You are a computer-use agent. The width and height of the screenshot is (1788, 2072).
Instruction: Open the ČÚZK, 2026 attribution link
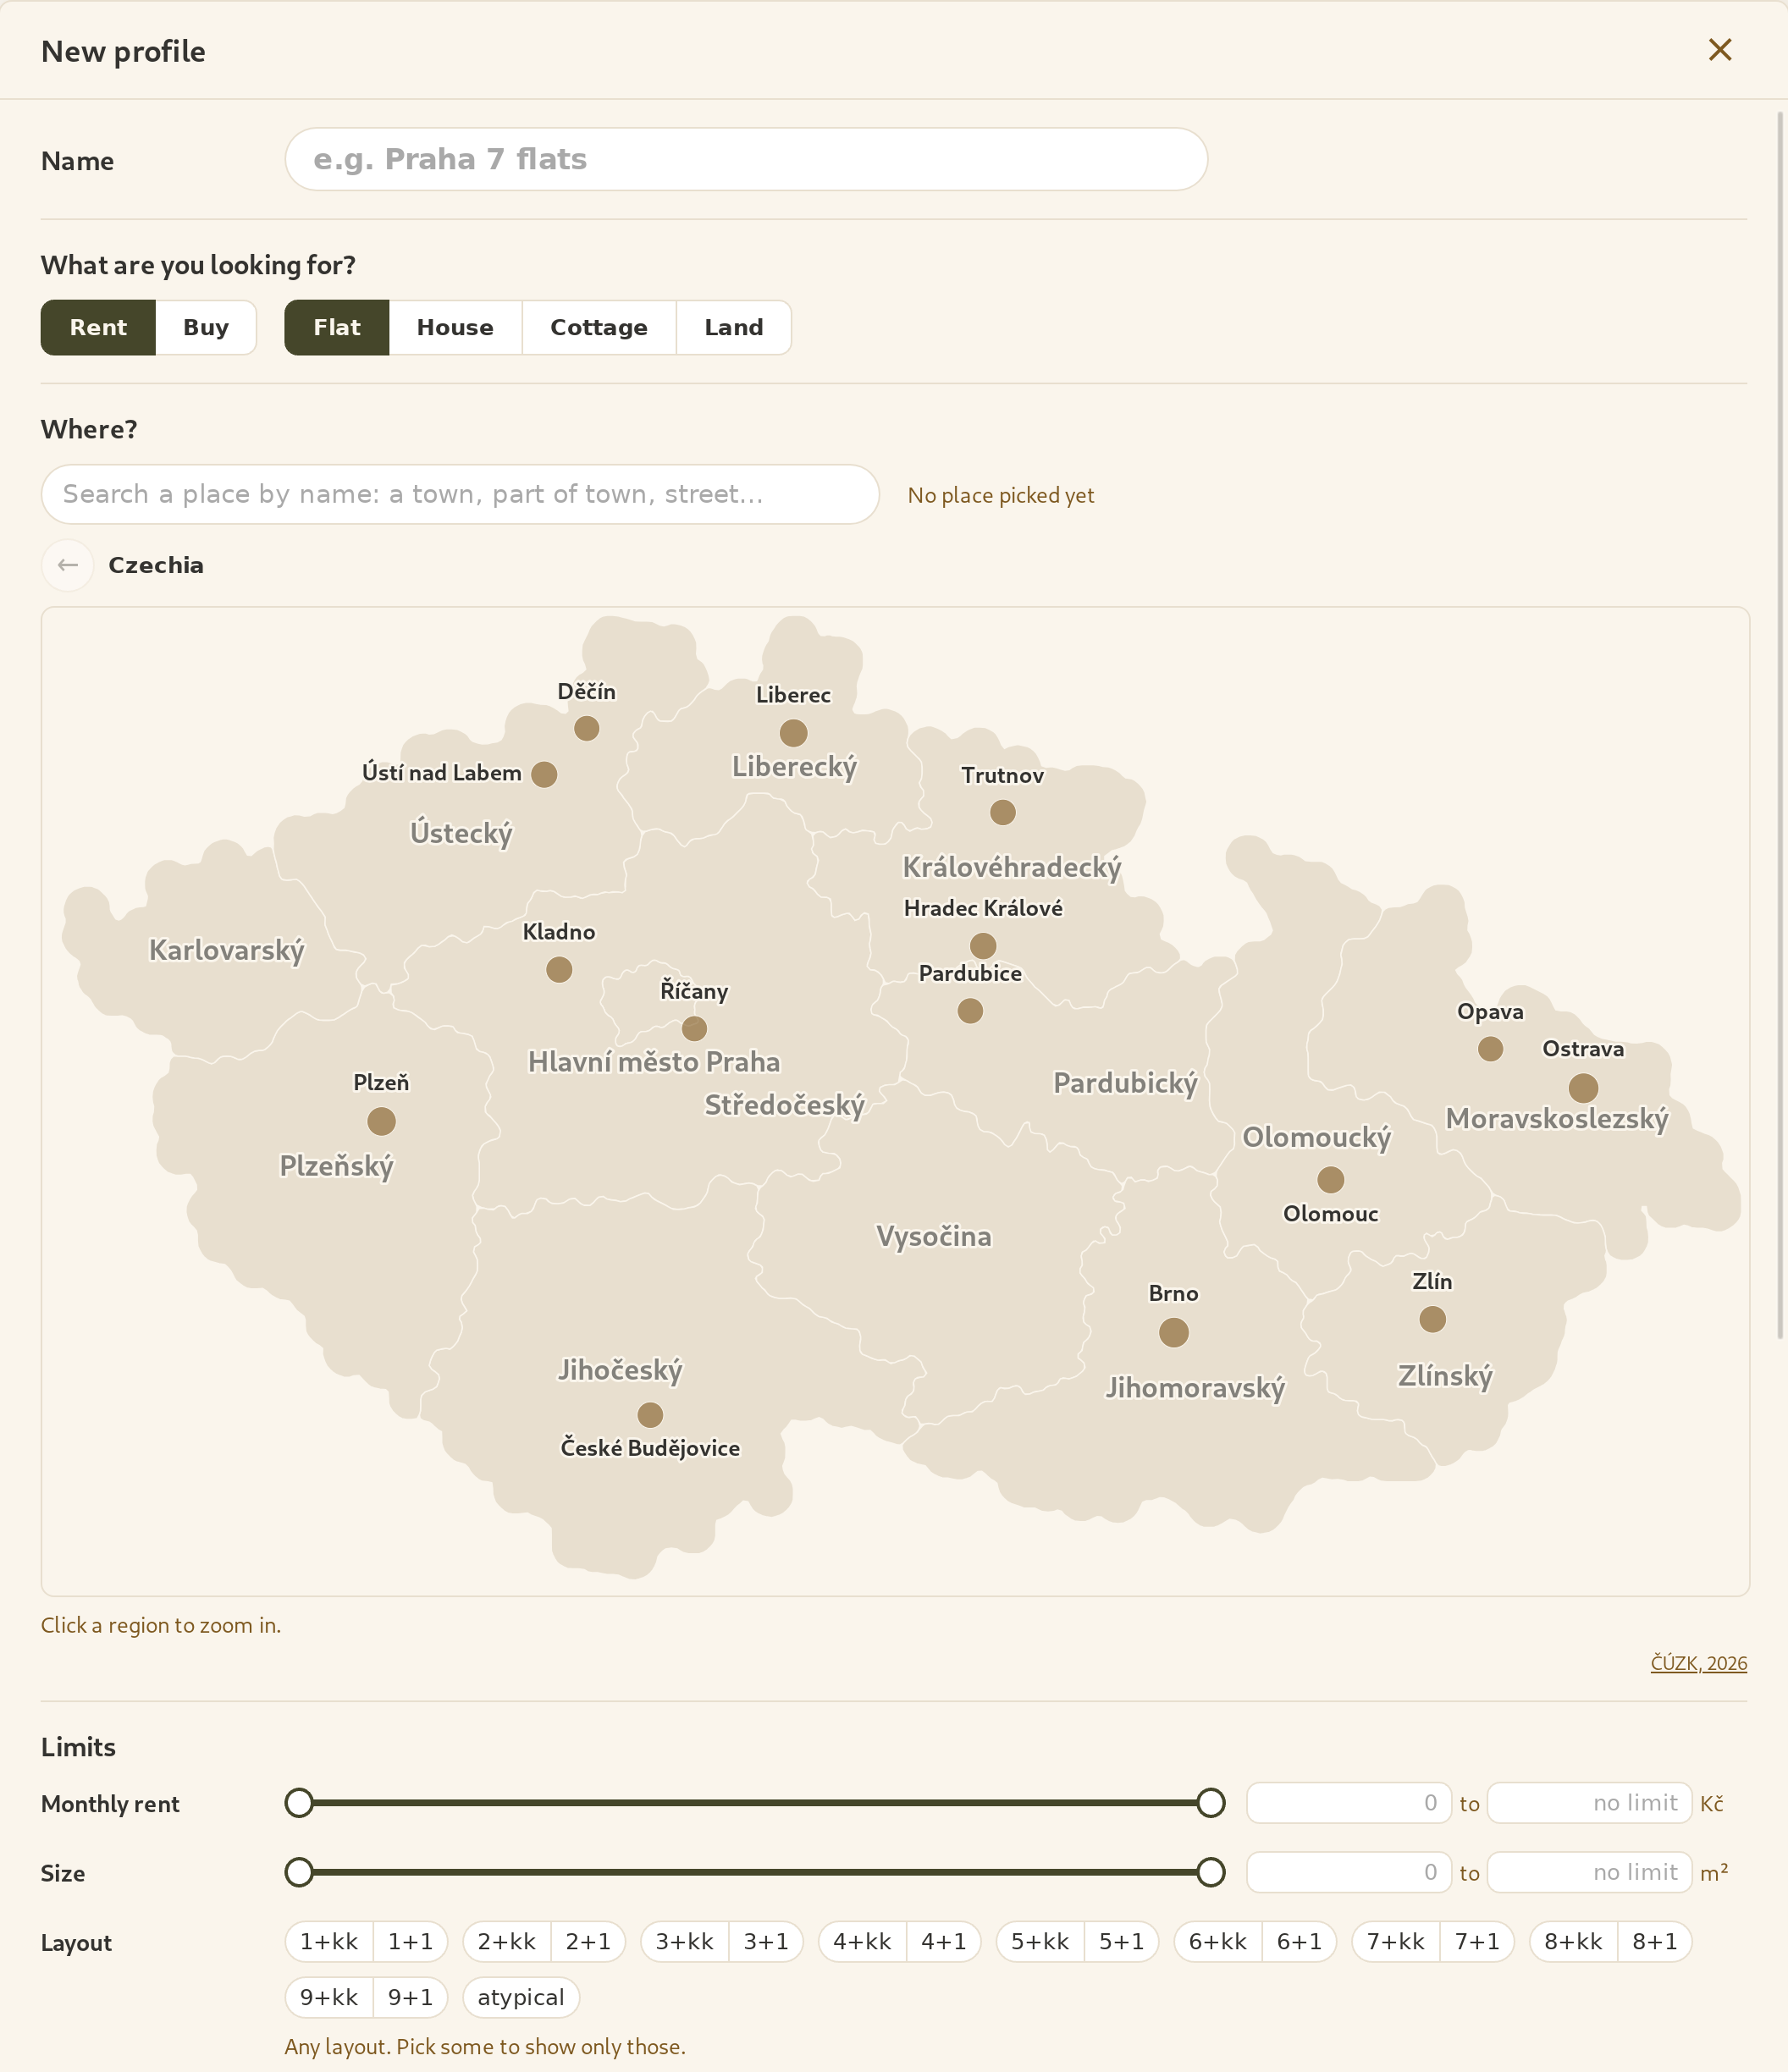(x=1699, y=1663)
